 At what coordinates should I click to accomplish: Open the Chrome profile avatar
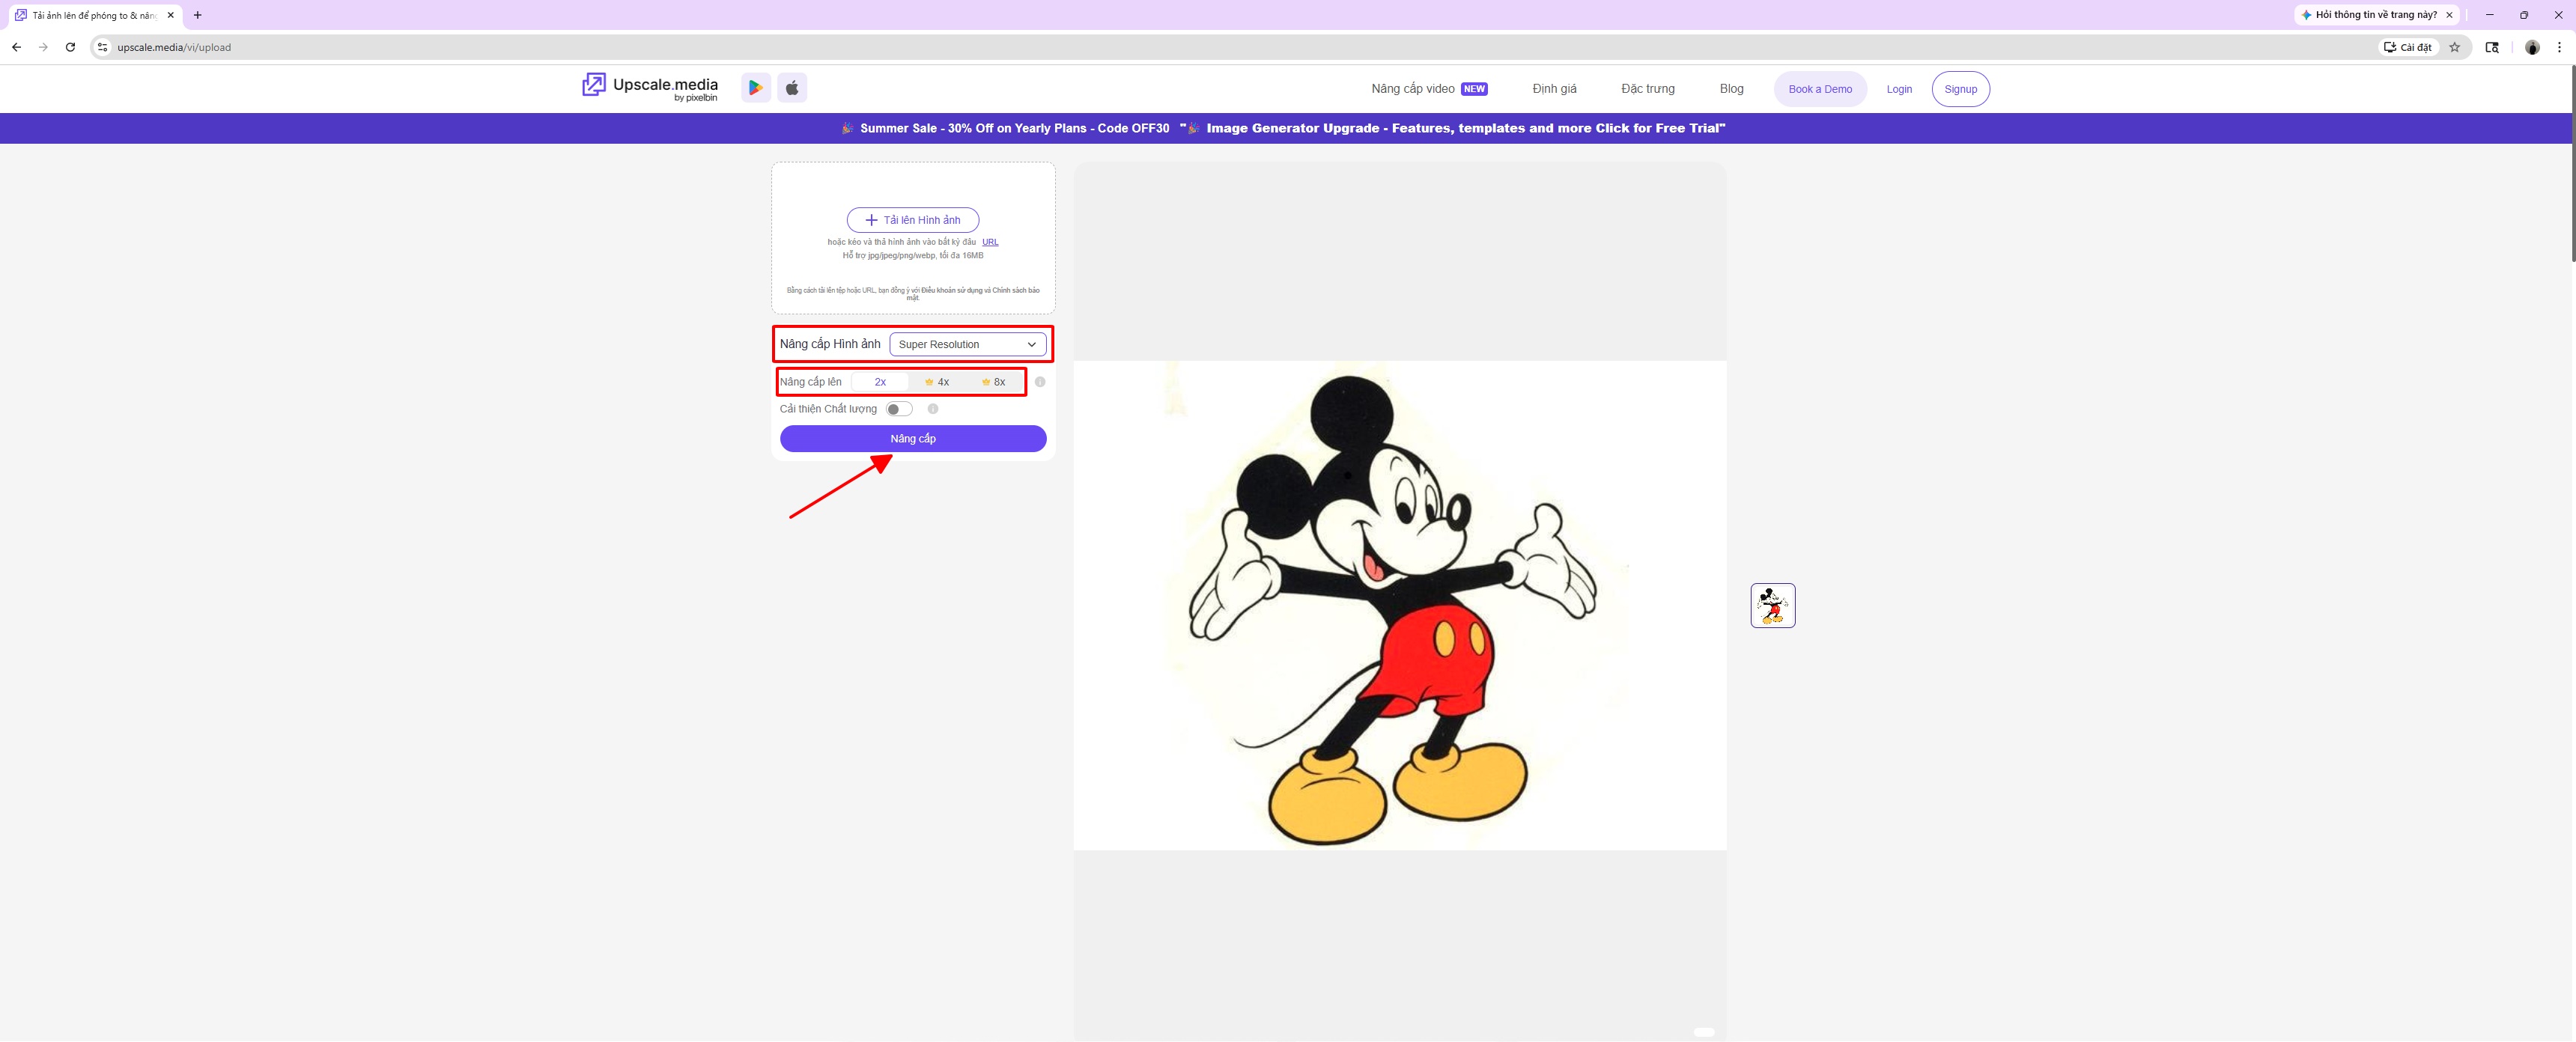[x=2532, y=47]
